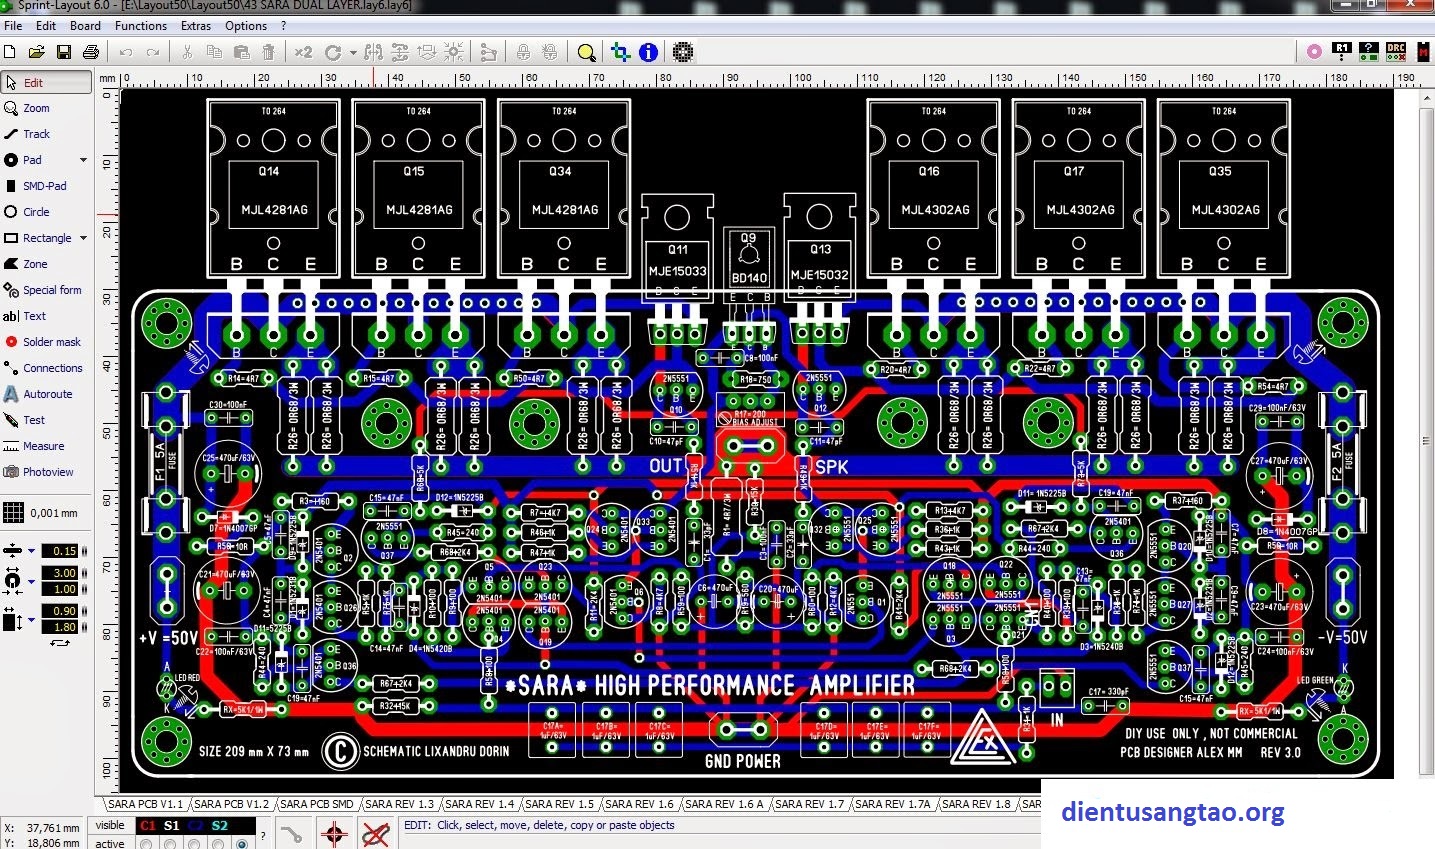Image resolution: width=1435 pixels, height=849 pixels.
Task: Activate the Test connection checker
Action: [x=35, y=419]
